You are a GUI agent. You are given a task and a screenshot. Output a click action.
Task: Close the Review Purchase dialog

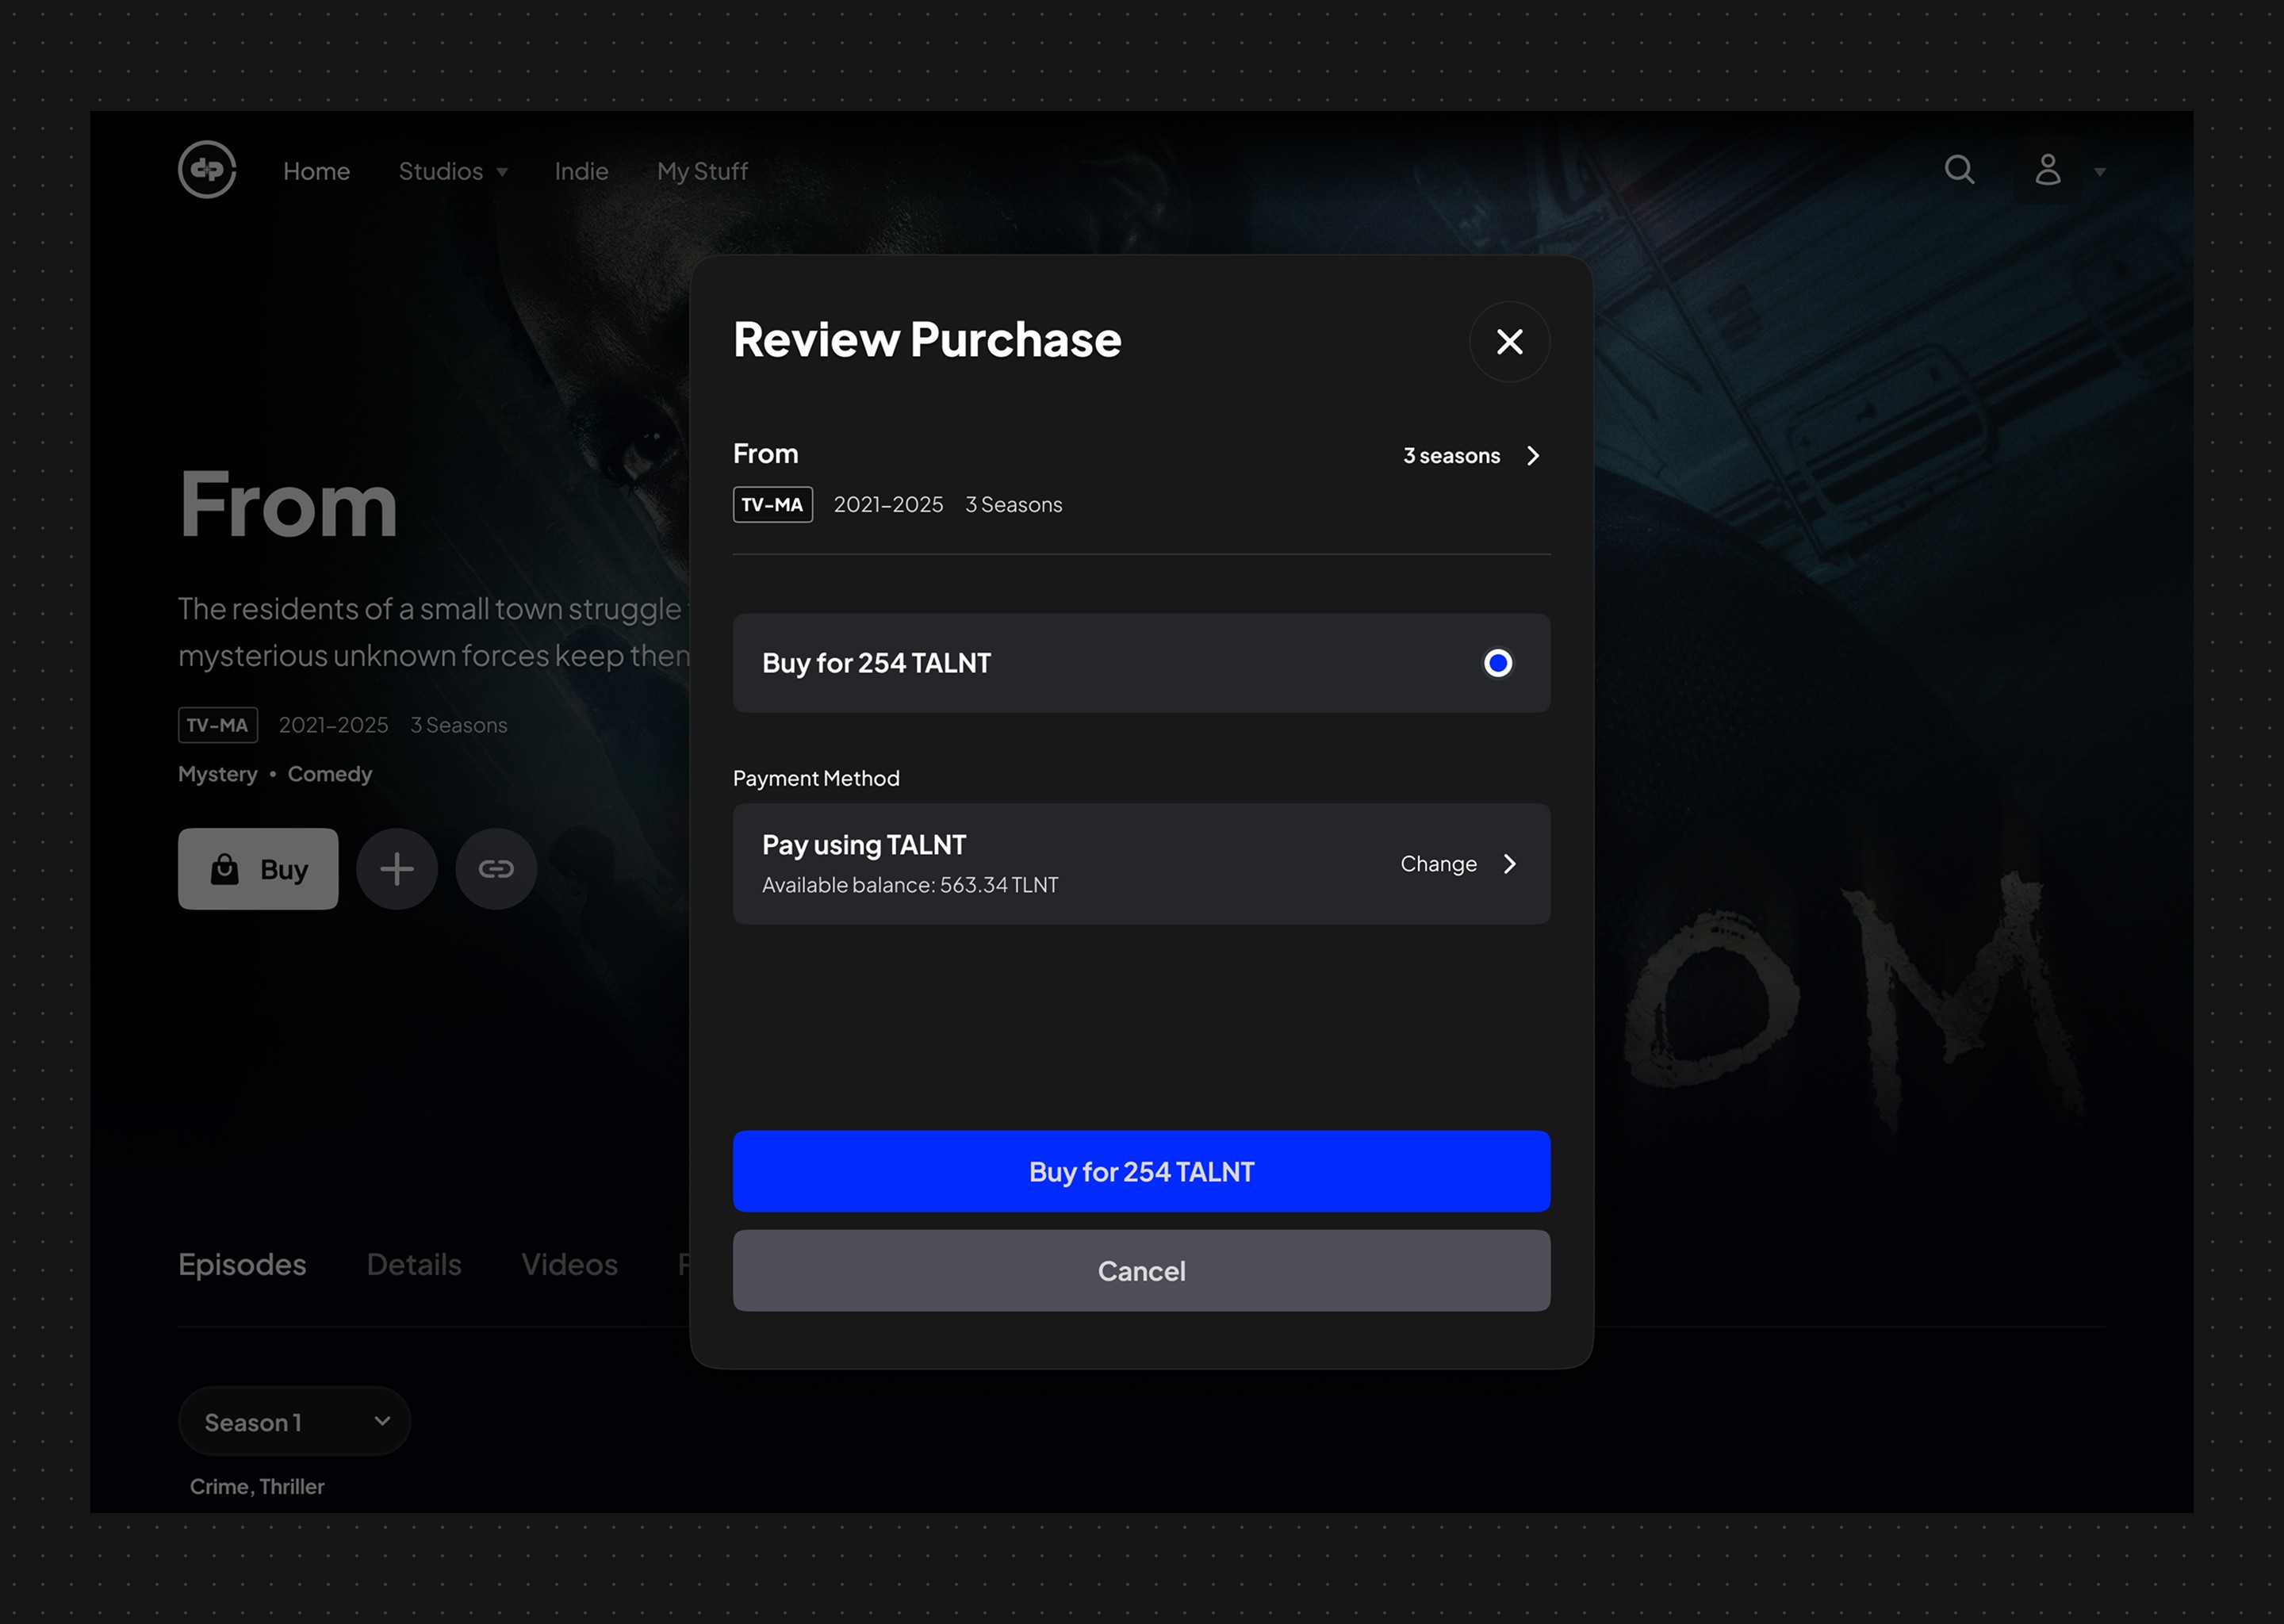point(1509,342)
